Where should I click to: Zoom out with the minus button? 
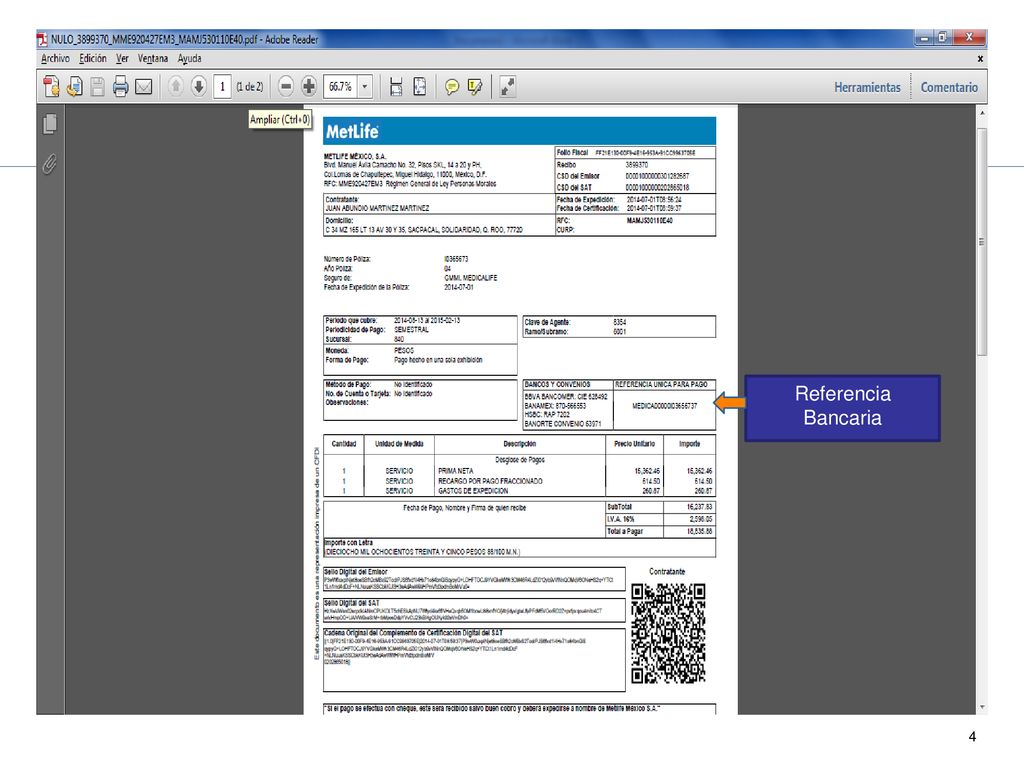[x=285, y=86]
